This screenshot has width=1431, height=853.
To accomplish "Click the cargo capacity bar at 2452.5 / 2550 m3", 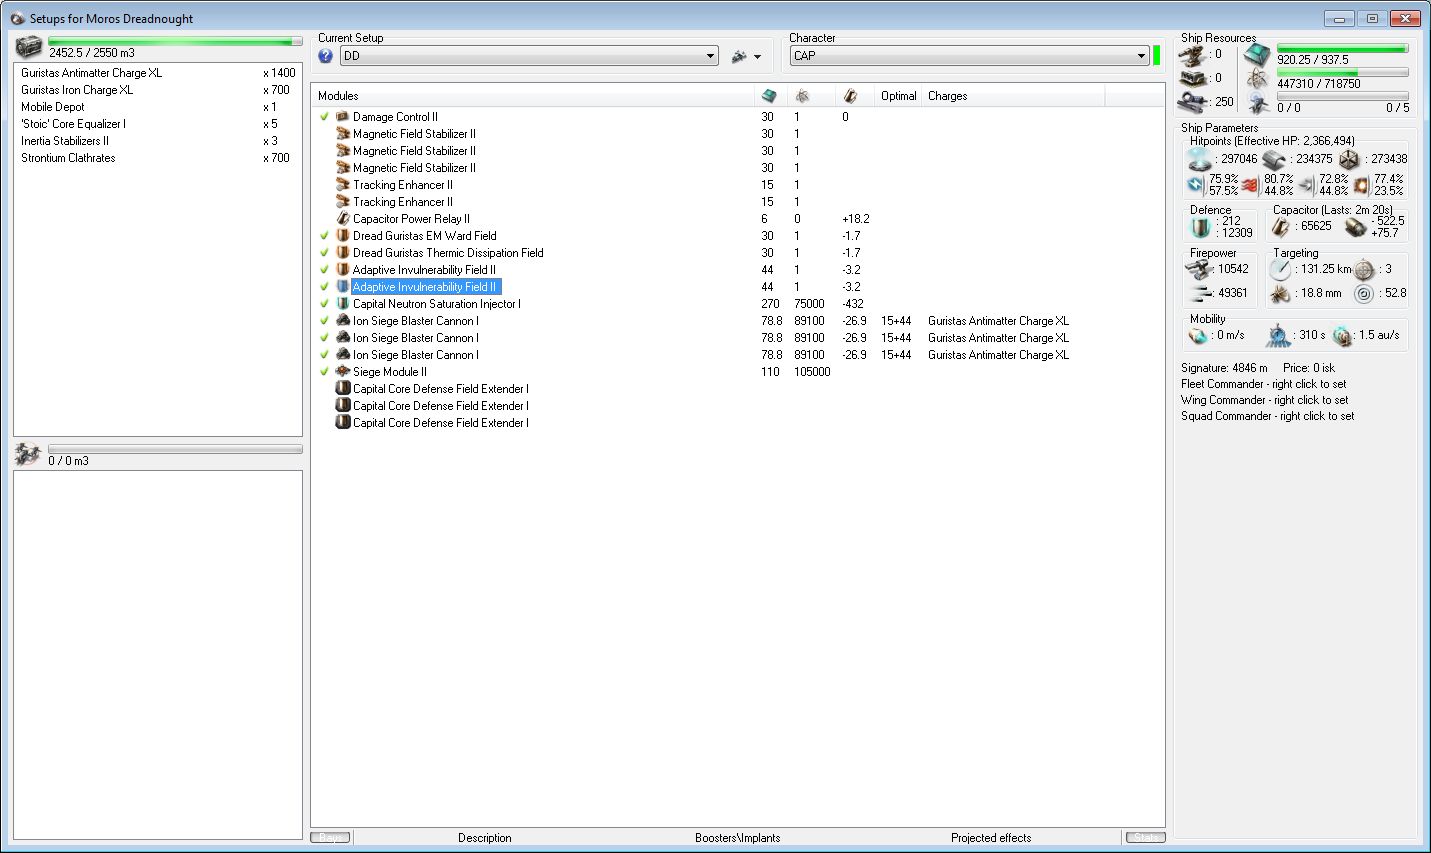I will point(175,42).
